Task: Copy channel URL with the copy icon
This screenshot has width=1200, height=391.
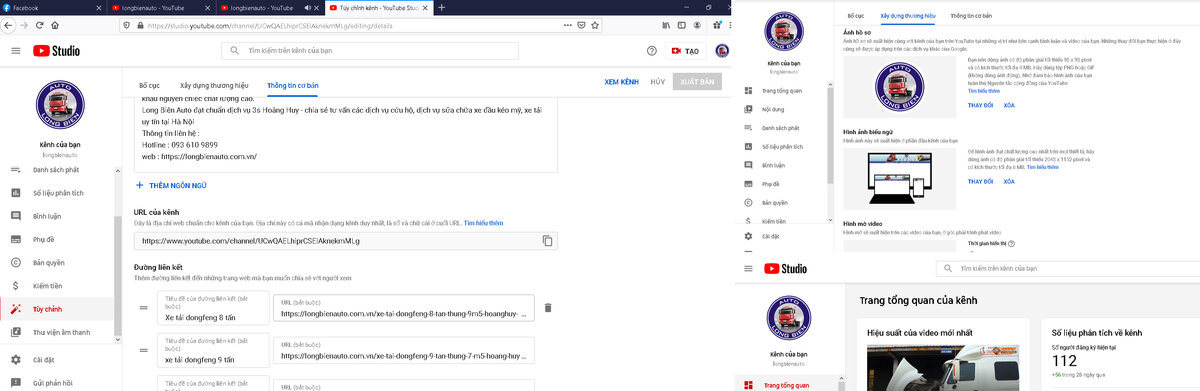Action: 547,241
